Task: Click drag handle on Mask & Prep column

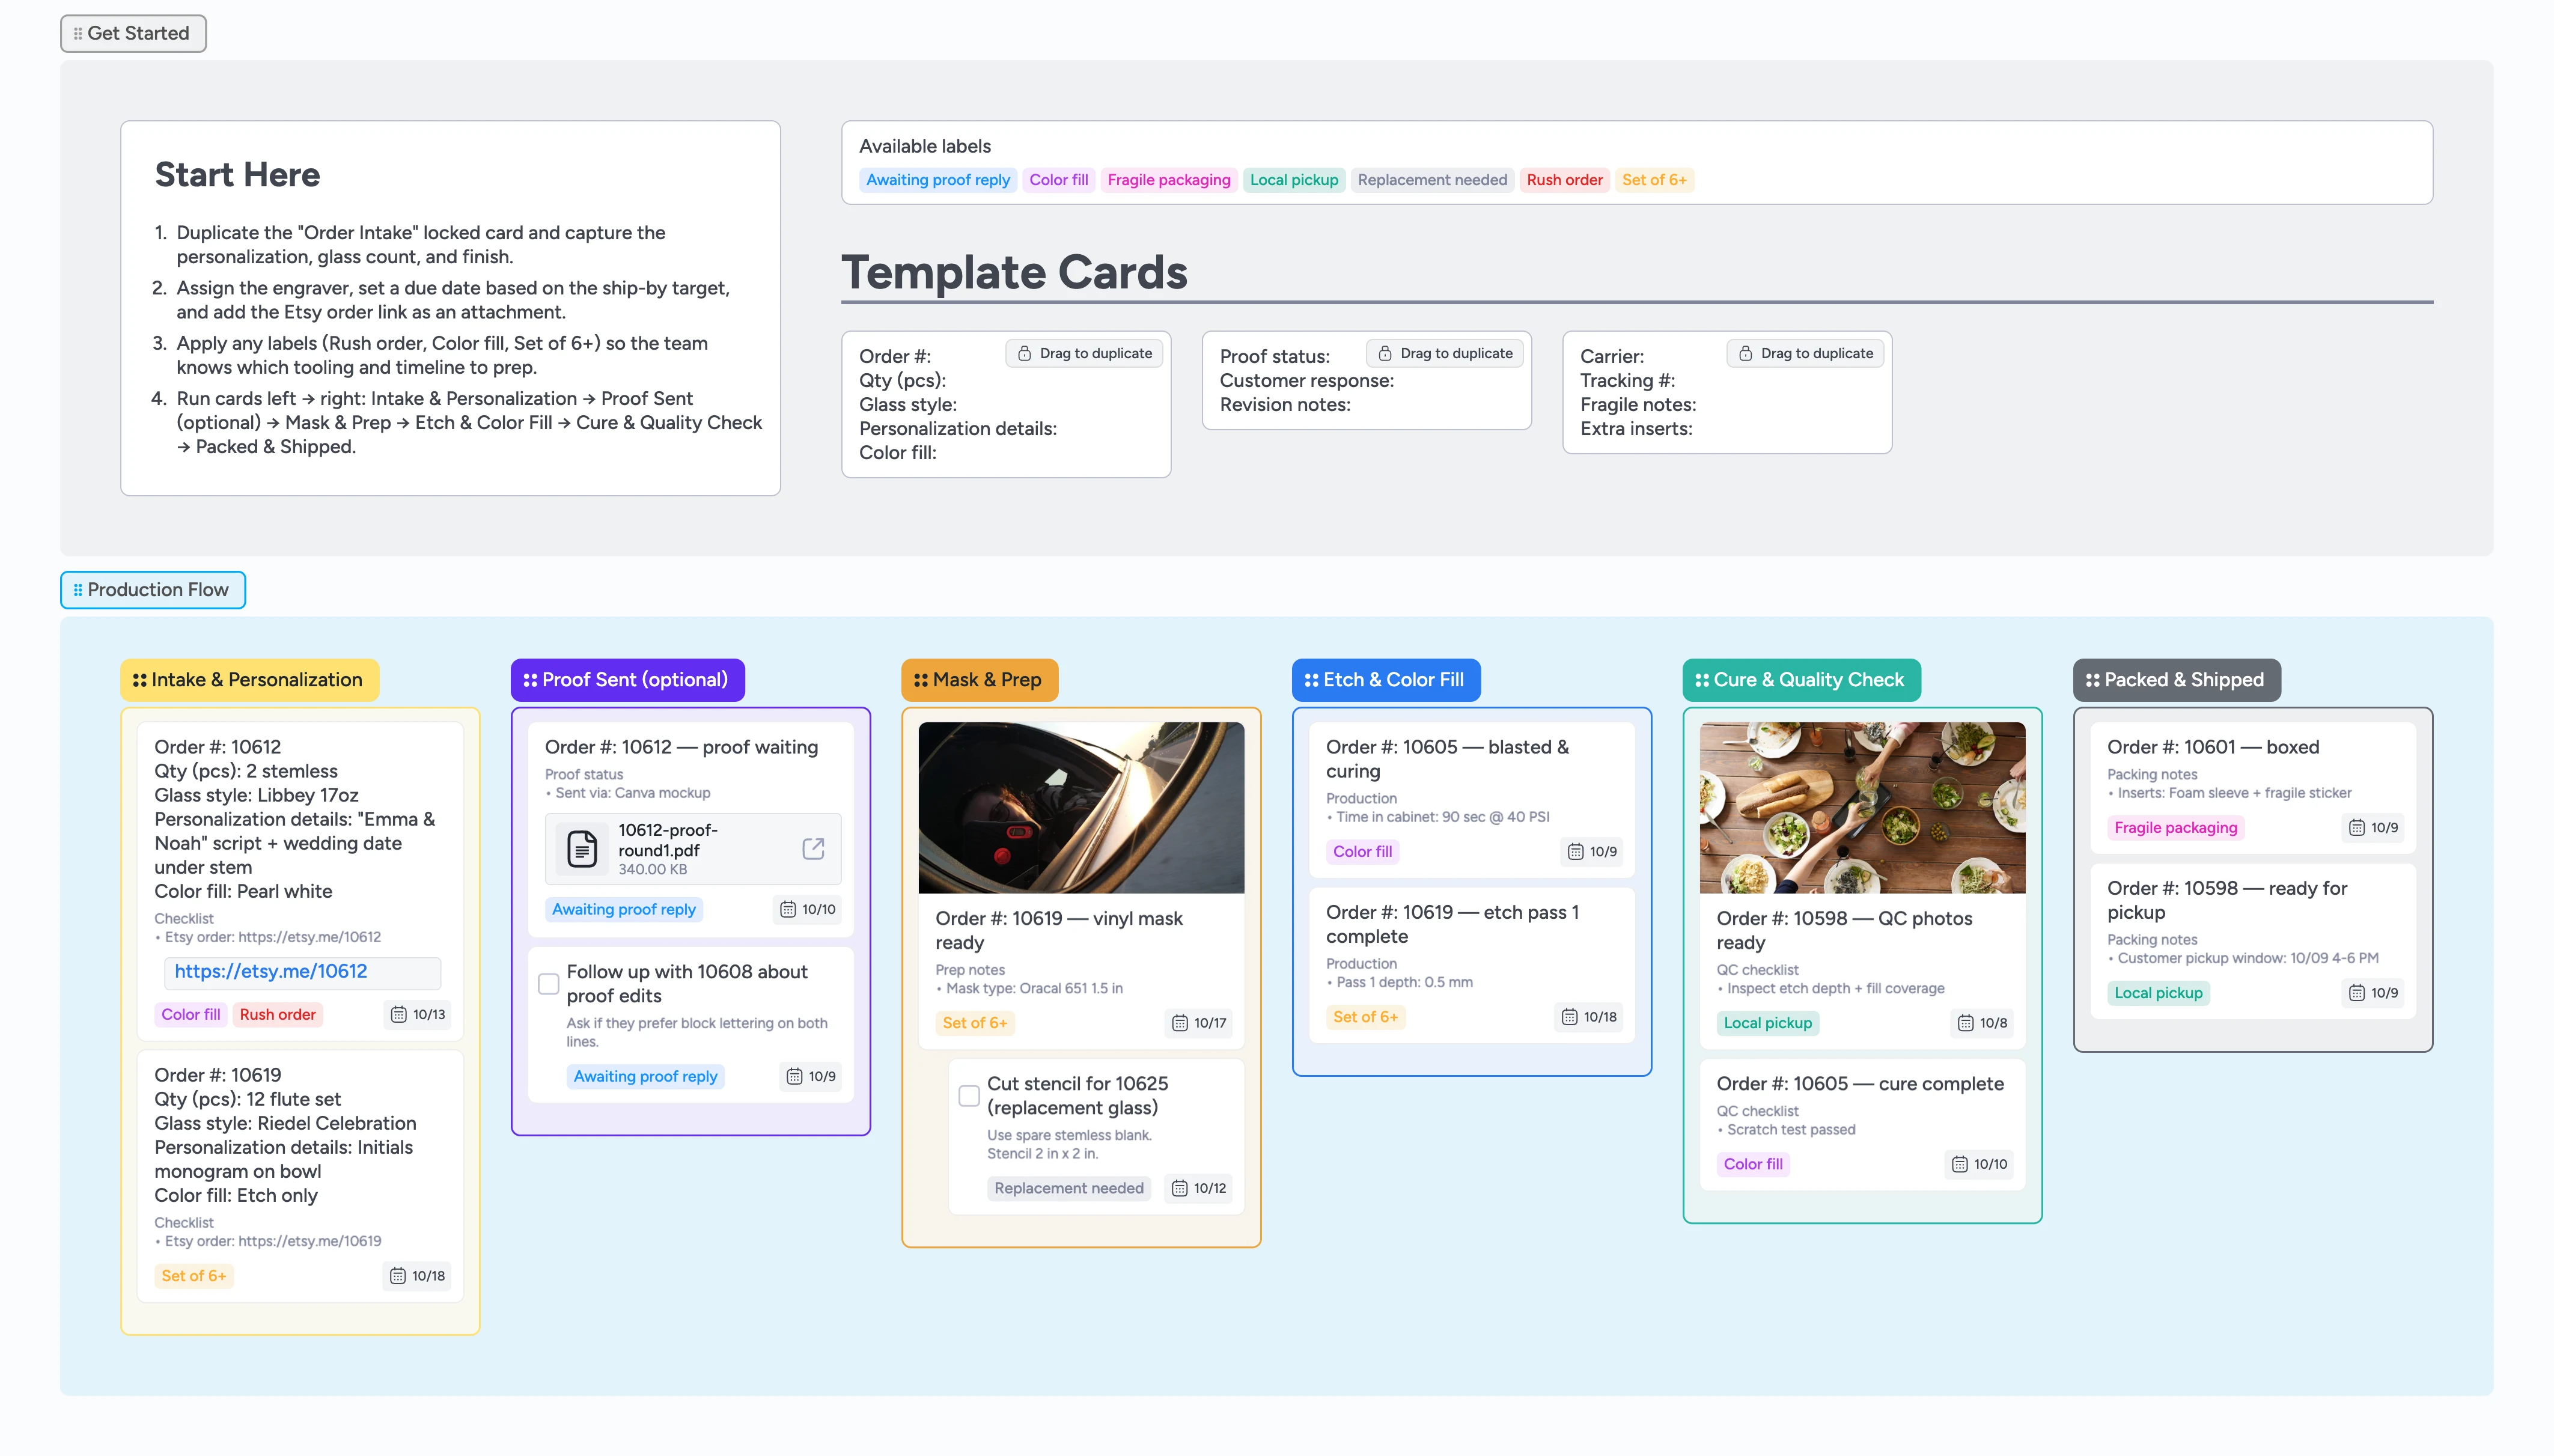Action: (x=921, y=680)
